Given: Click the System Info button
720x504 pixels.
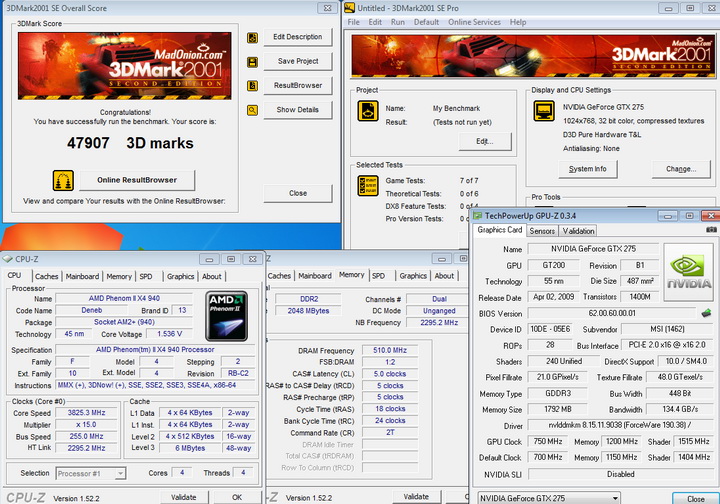Looking at the screenshot, I should click(x=587, y=169).
